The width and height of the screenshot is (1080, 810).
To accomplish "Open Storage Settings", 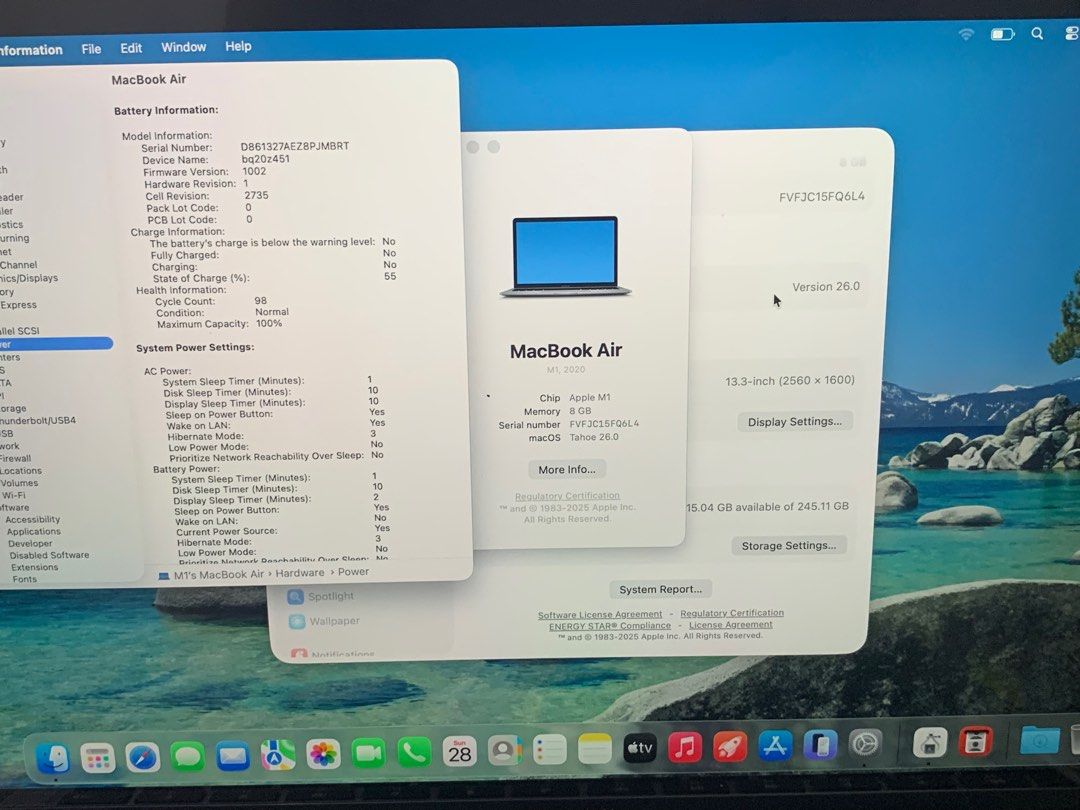I will 789,545.
